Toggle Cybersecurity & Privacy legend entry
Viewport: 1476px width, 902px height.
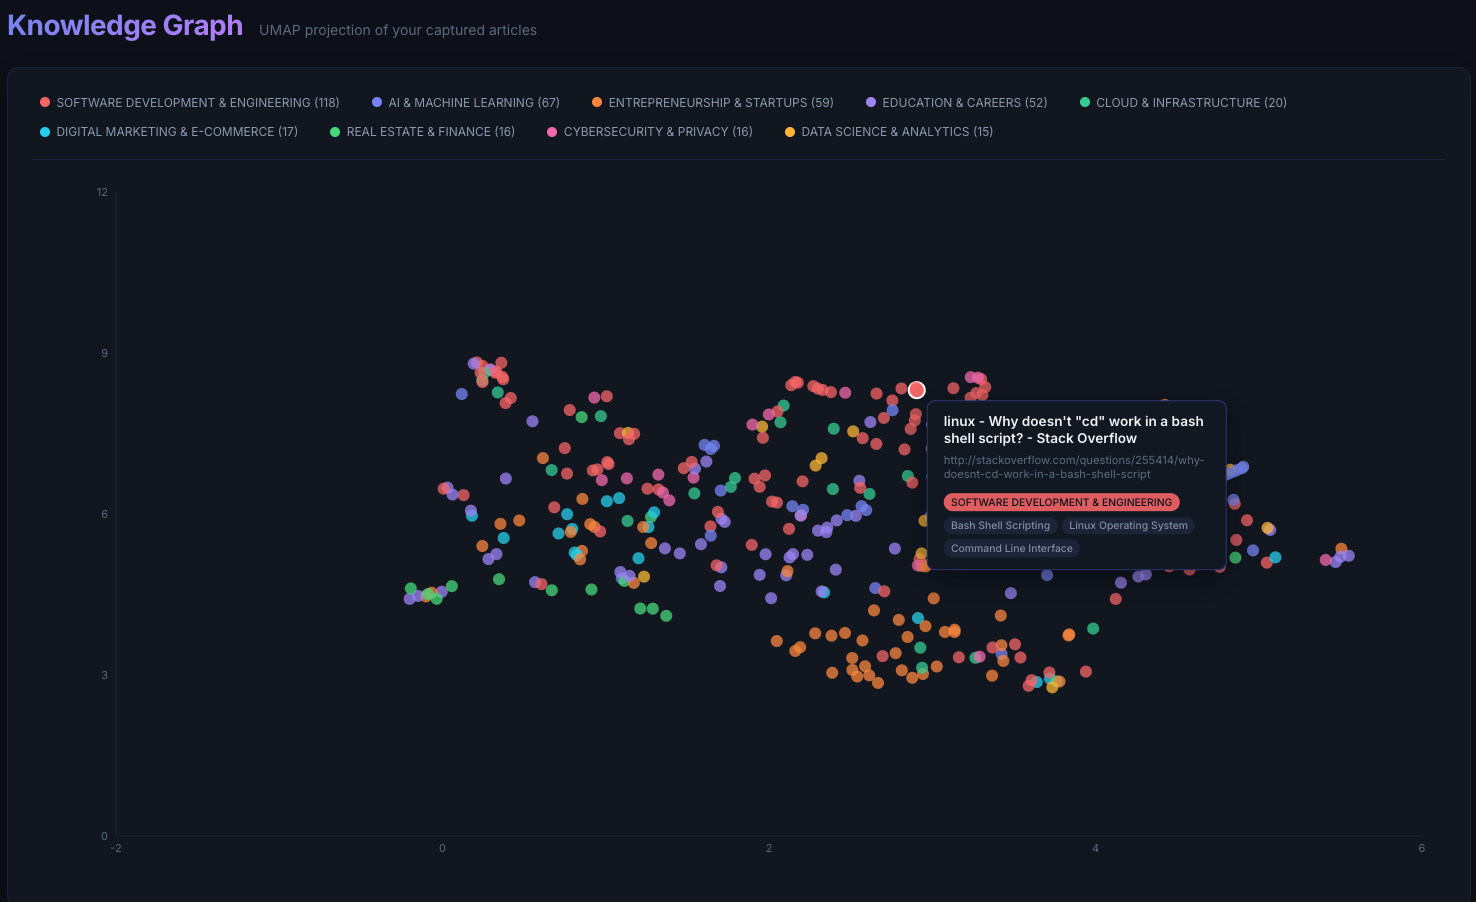pyautogui.click(x=650, y=132)
